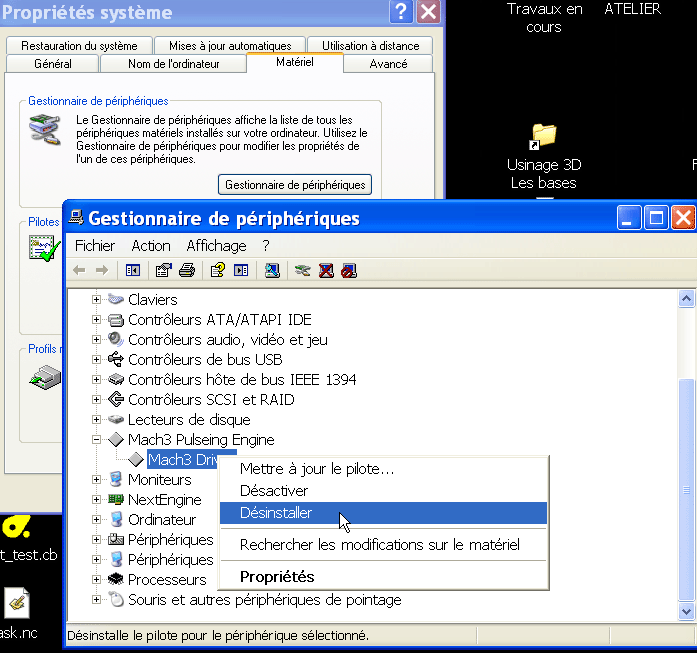This screenshot has width=697, height=653.
Task: Click the Back arrow in Device Manager toolbar
Action: [x=79, y=270]
